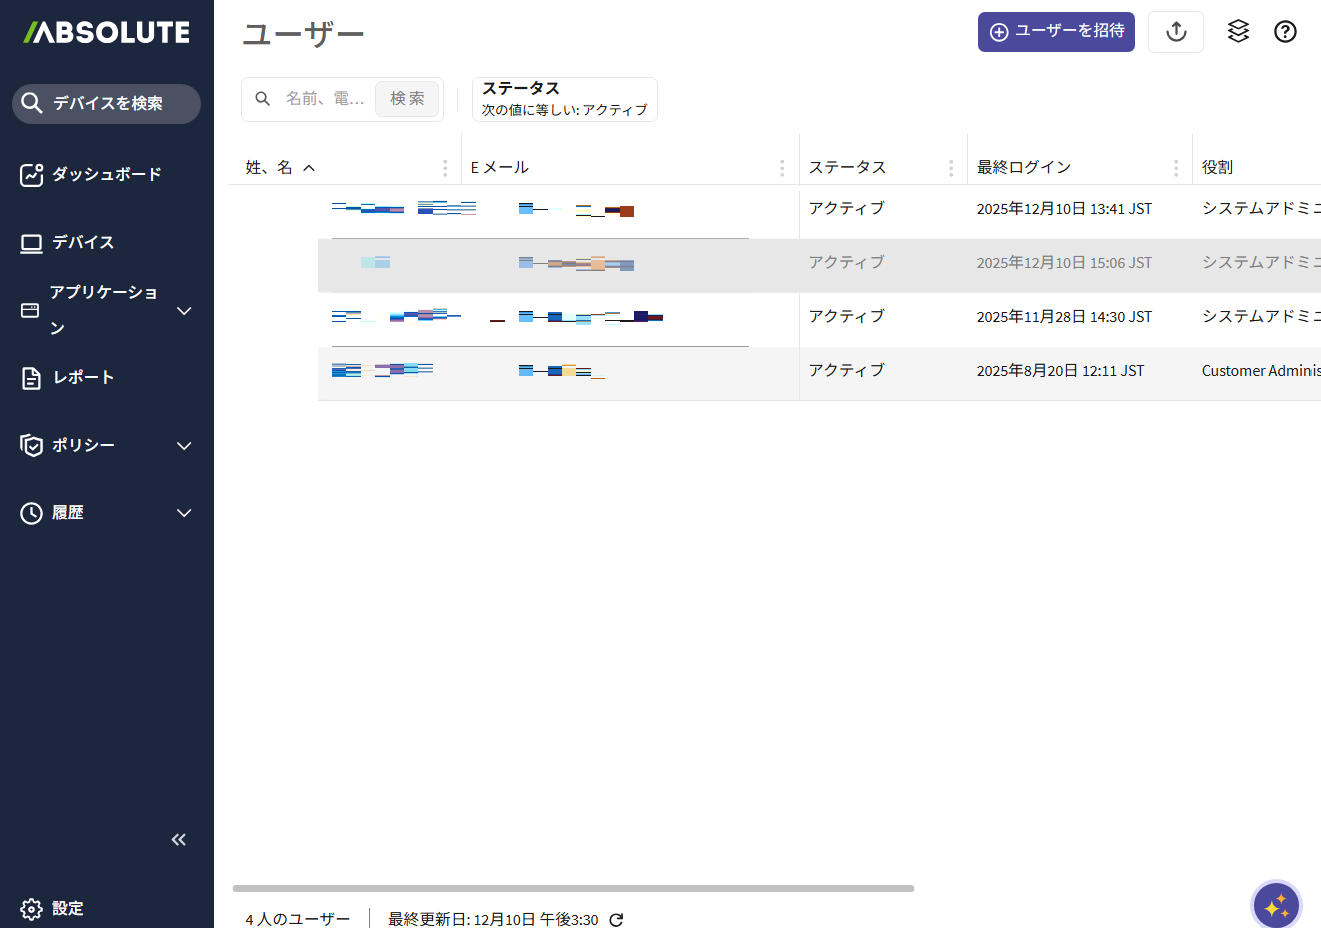The height and width of the screenshot is (928, 1321).
Task: Click the ABSOLUTE logo
Action: tap(106, 33)
